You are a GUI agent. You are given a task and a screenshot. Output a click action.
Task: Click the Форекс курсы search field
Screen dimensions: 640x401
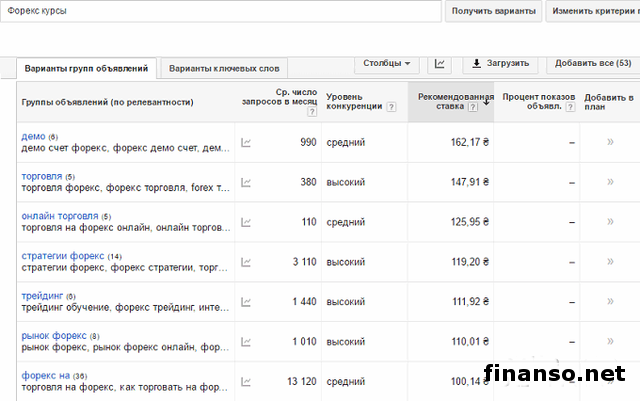(x=220, y=11)
